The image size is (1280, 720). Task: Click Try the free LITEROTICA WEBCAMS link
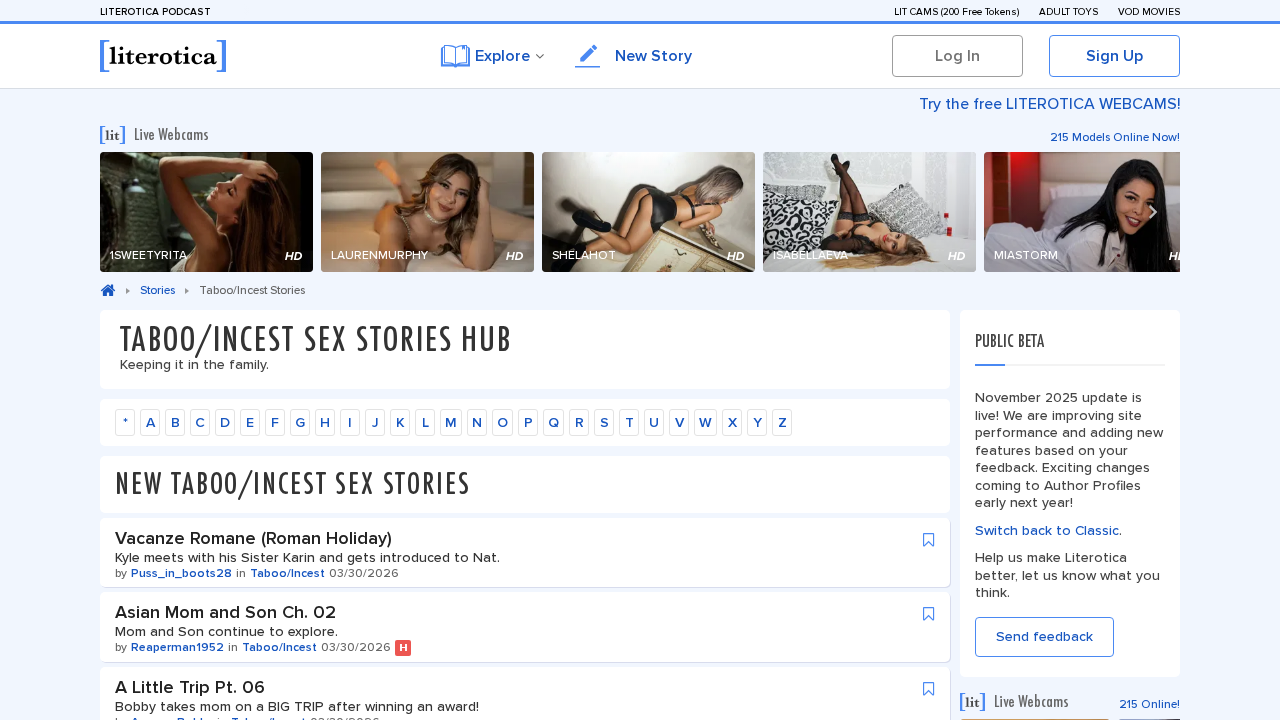[x=1049, y=104]
